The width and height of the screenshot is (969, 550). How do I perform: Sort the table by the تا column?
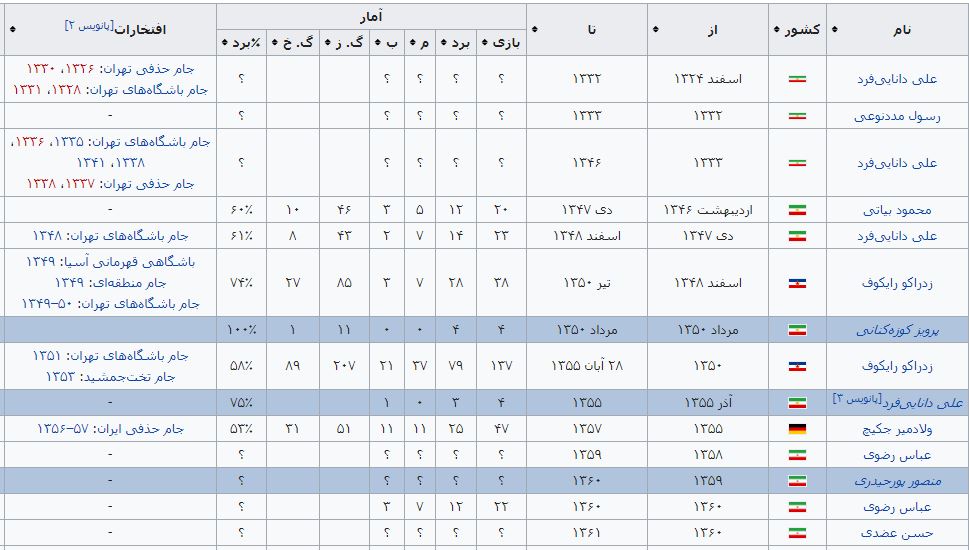[x=534, y=29]
